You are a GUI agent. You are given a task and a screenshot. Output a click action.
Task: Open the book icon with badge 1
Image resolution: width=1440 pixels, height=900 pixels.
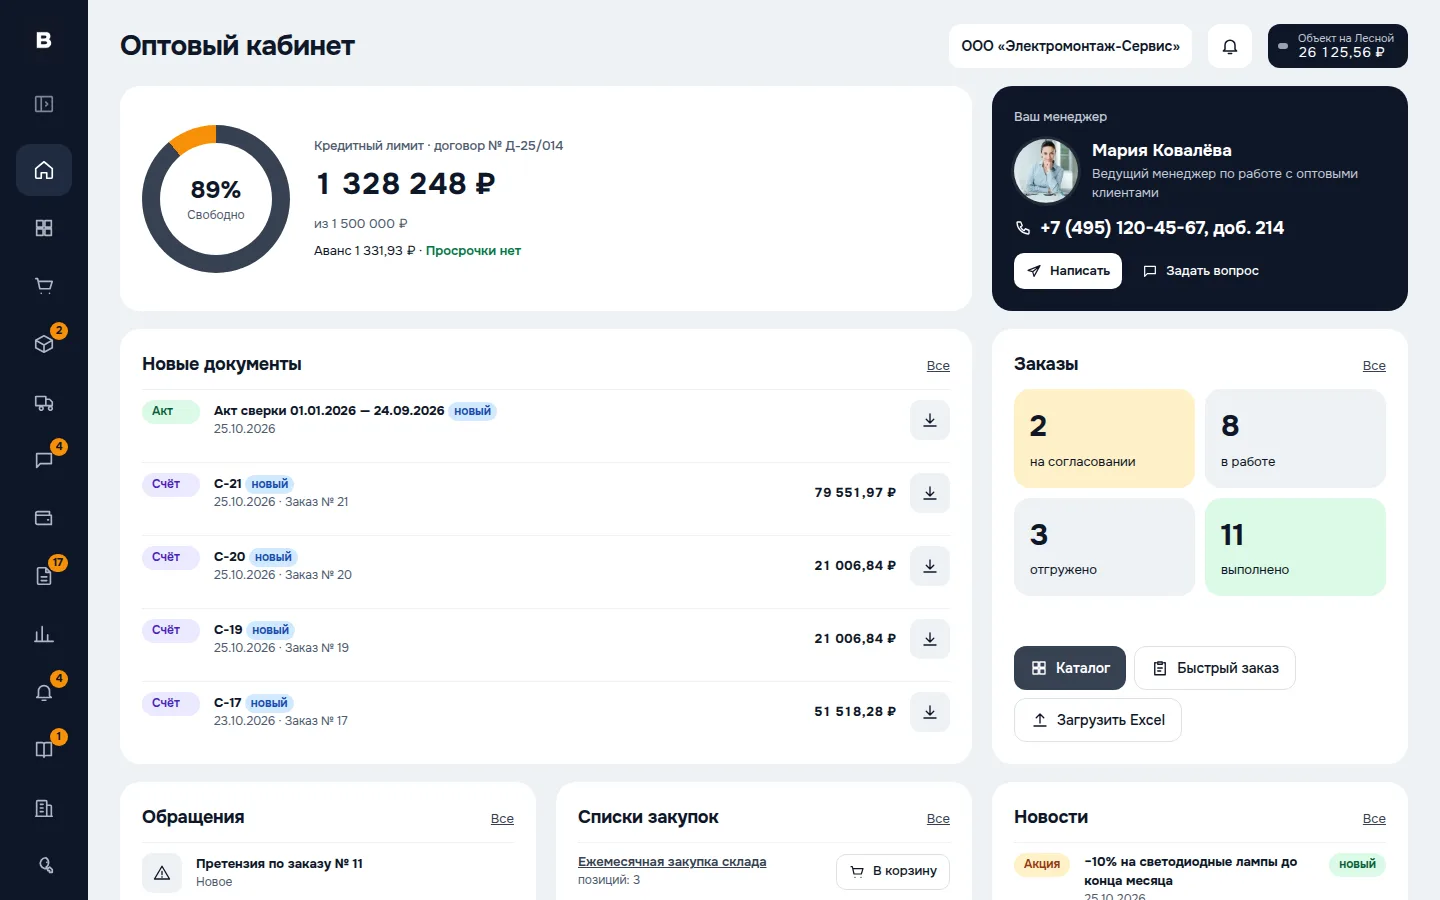coord(44,750)
